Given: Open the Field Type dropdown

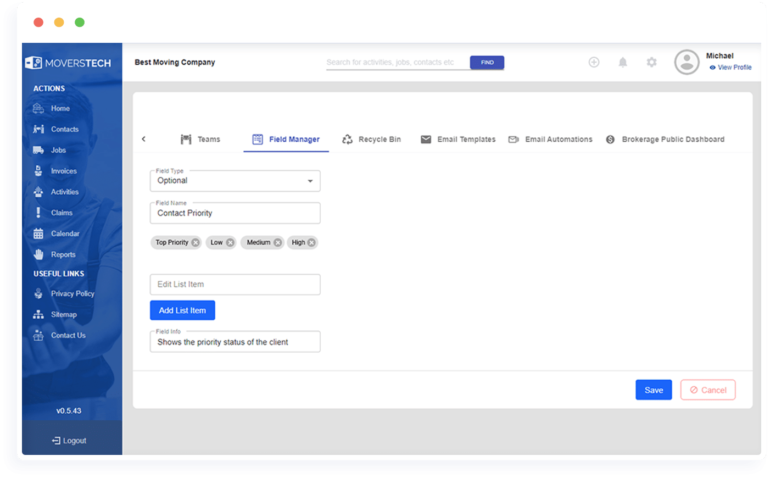Looking at the screenshot, I should pos(235,181).
